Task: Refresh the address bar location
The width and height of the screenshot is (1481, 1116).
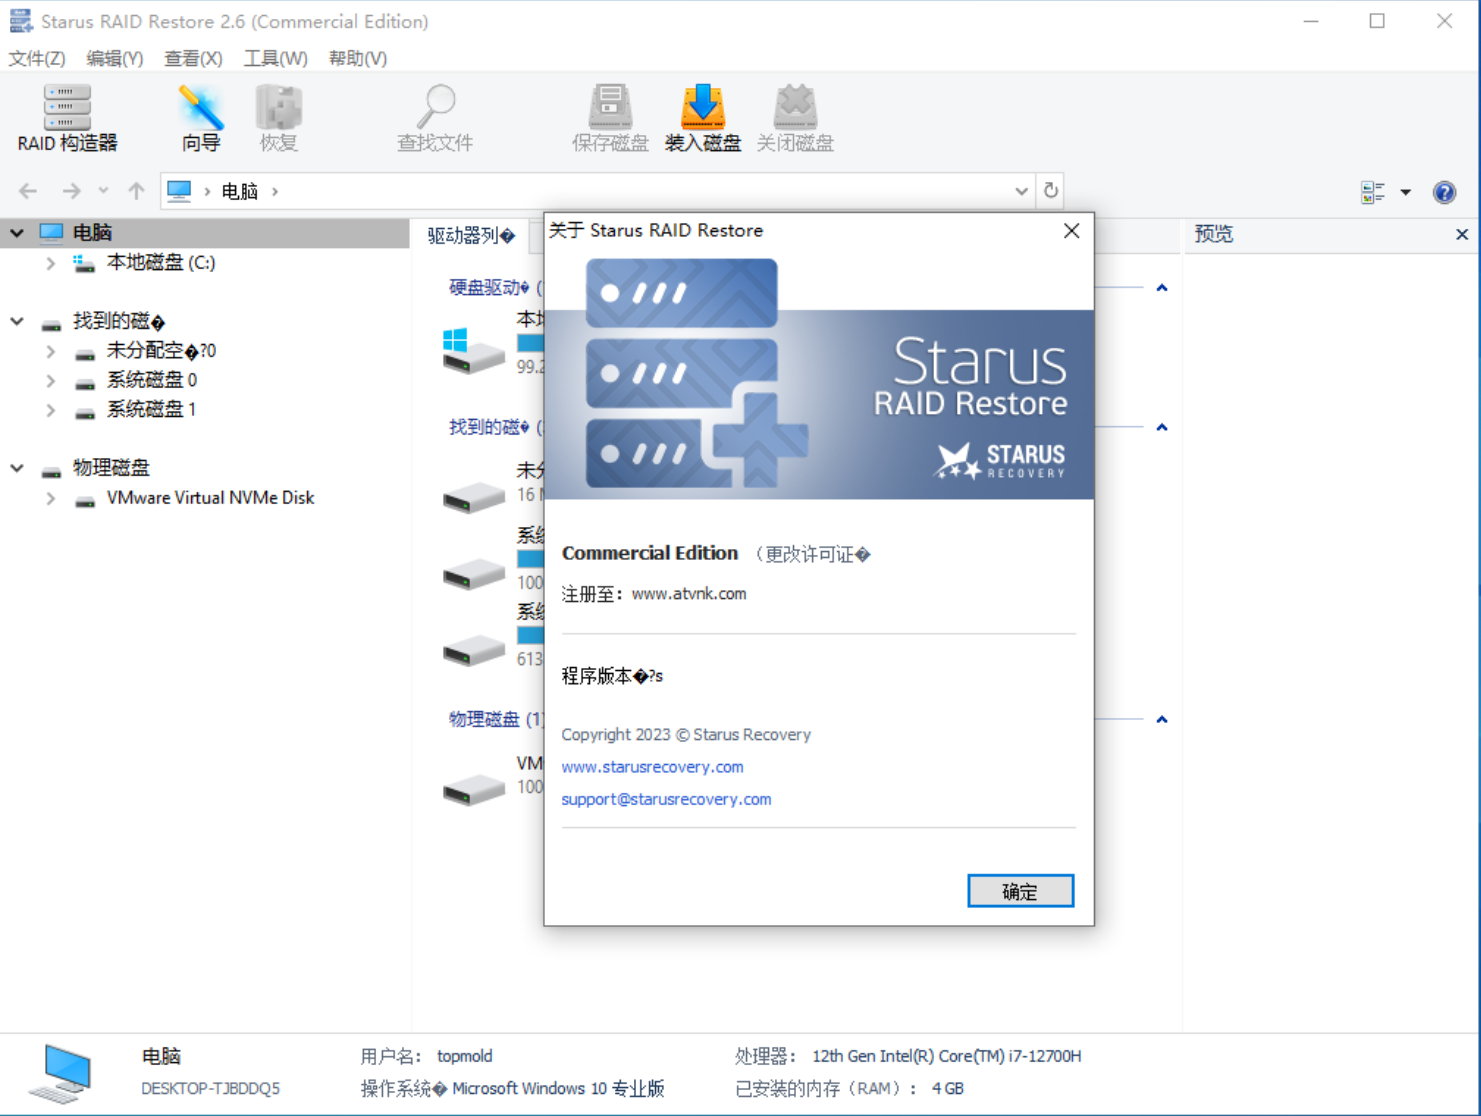Action: pyautogui.click(x=1050, y=190)
